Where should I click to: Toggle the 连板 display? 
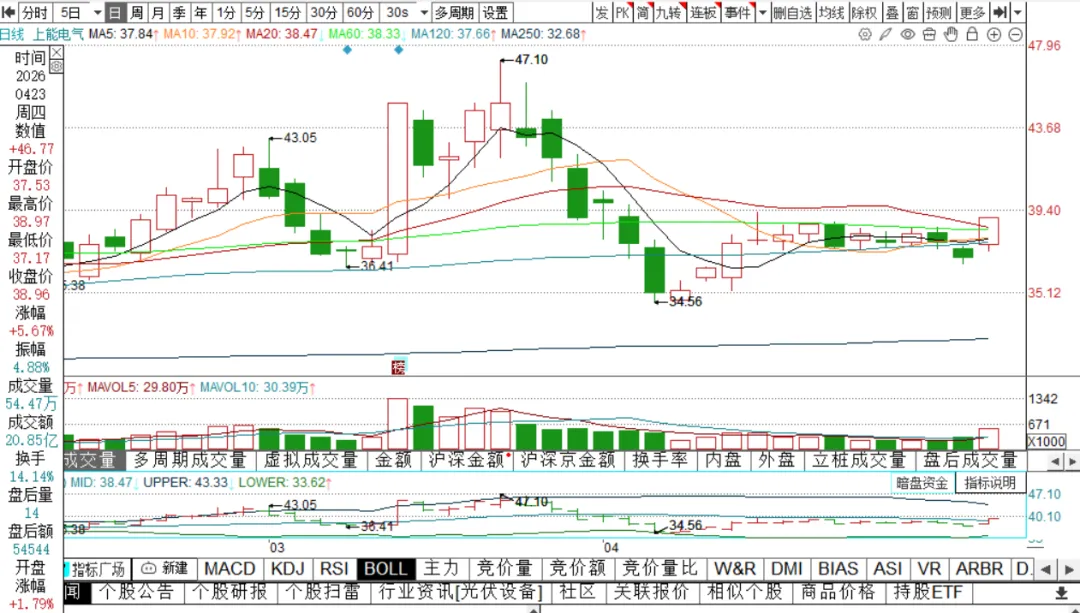click(x=703, y=12)
